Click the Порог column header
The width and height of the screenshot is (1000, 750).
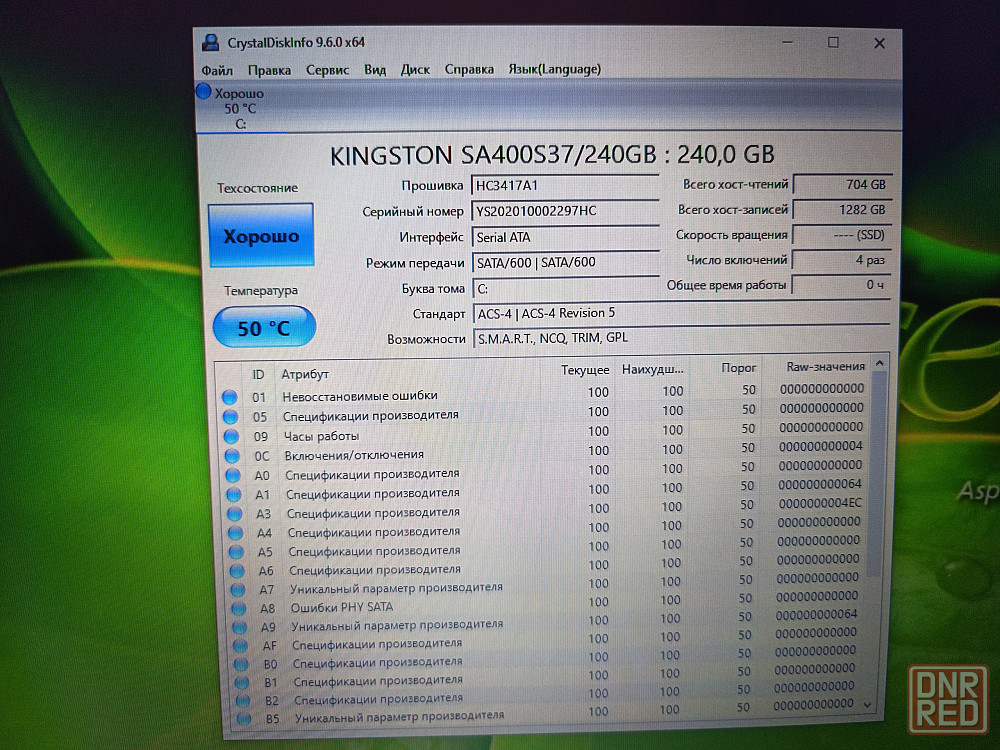[739, 368]
